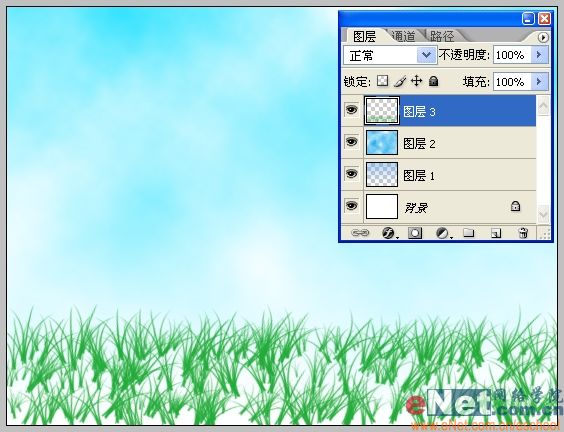
Task: Select 背景 layer name
Action: (416, 208)
